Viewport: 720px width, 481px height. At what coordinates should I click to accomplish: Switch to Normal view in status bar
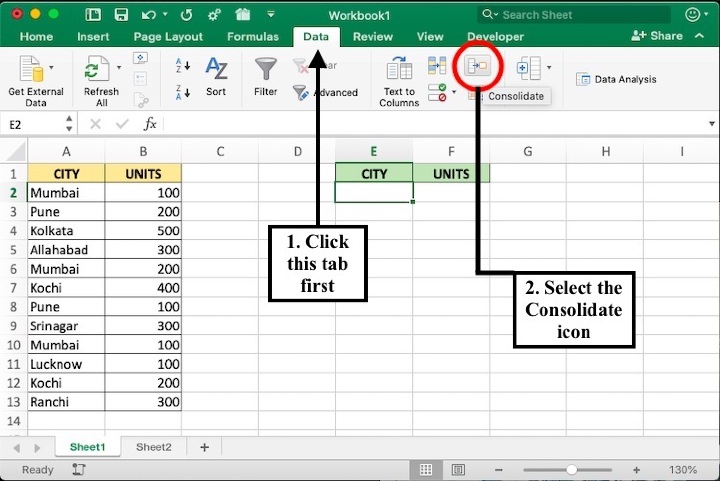pyautogui.click(x=426, y=470)
